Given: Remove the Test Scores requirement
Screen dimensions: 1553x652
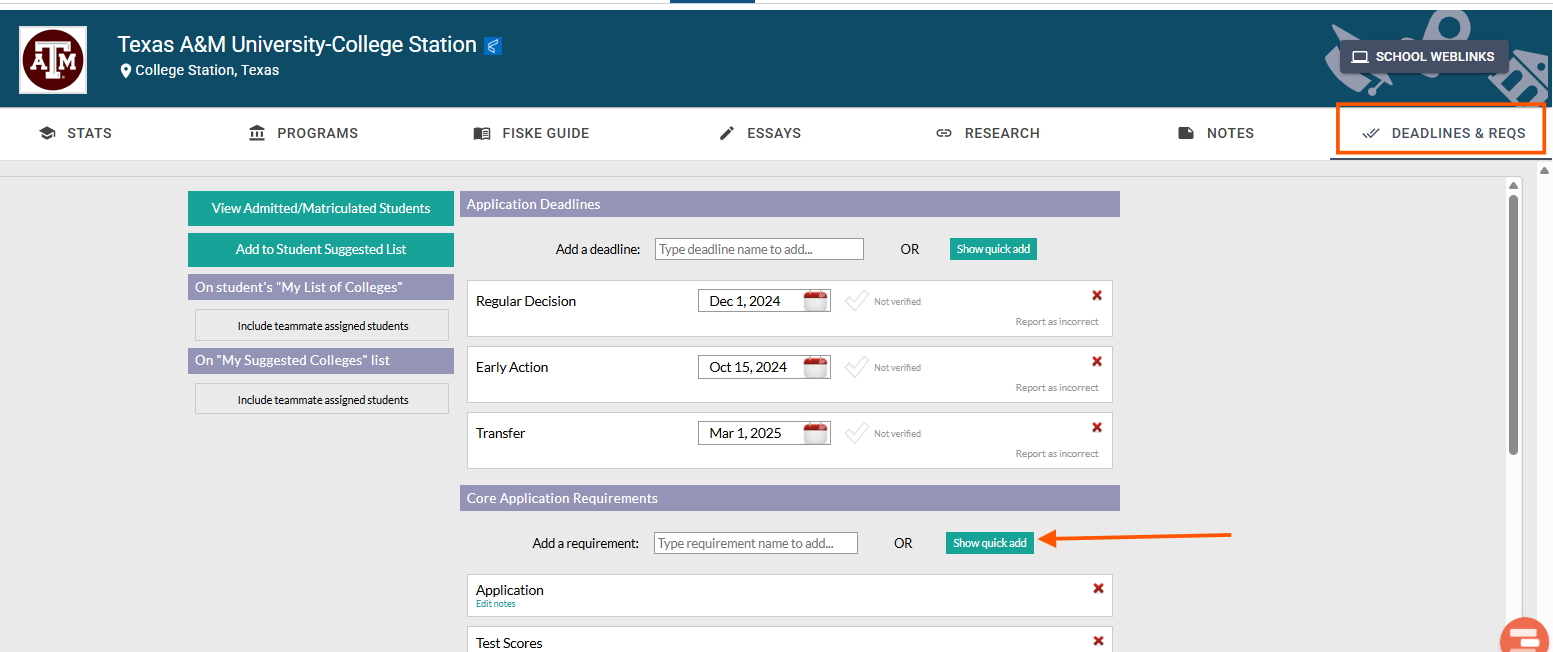Looking at the screenshot, I should 1098,641.
